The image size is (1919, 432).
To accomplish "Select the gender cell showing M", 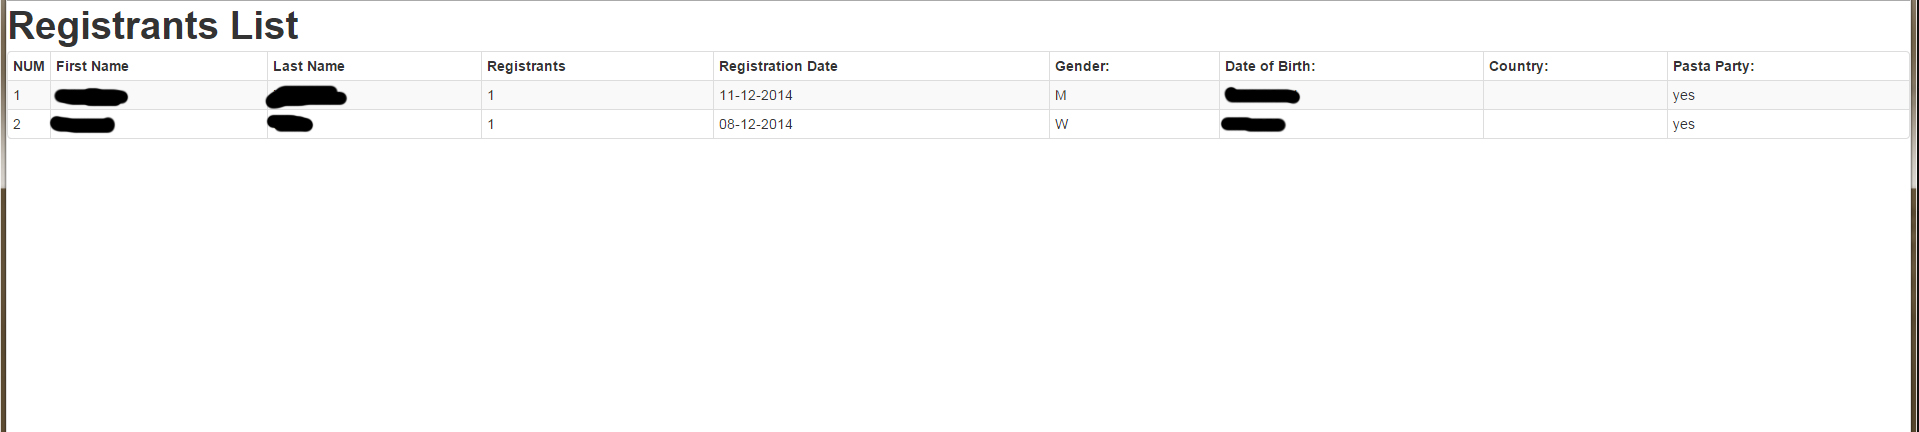I will point(1061,95).
